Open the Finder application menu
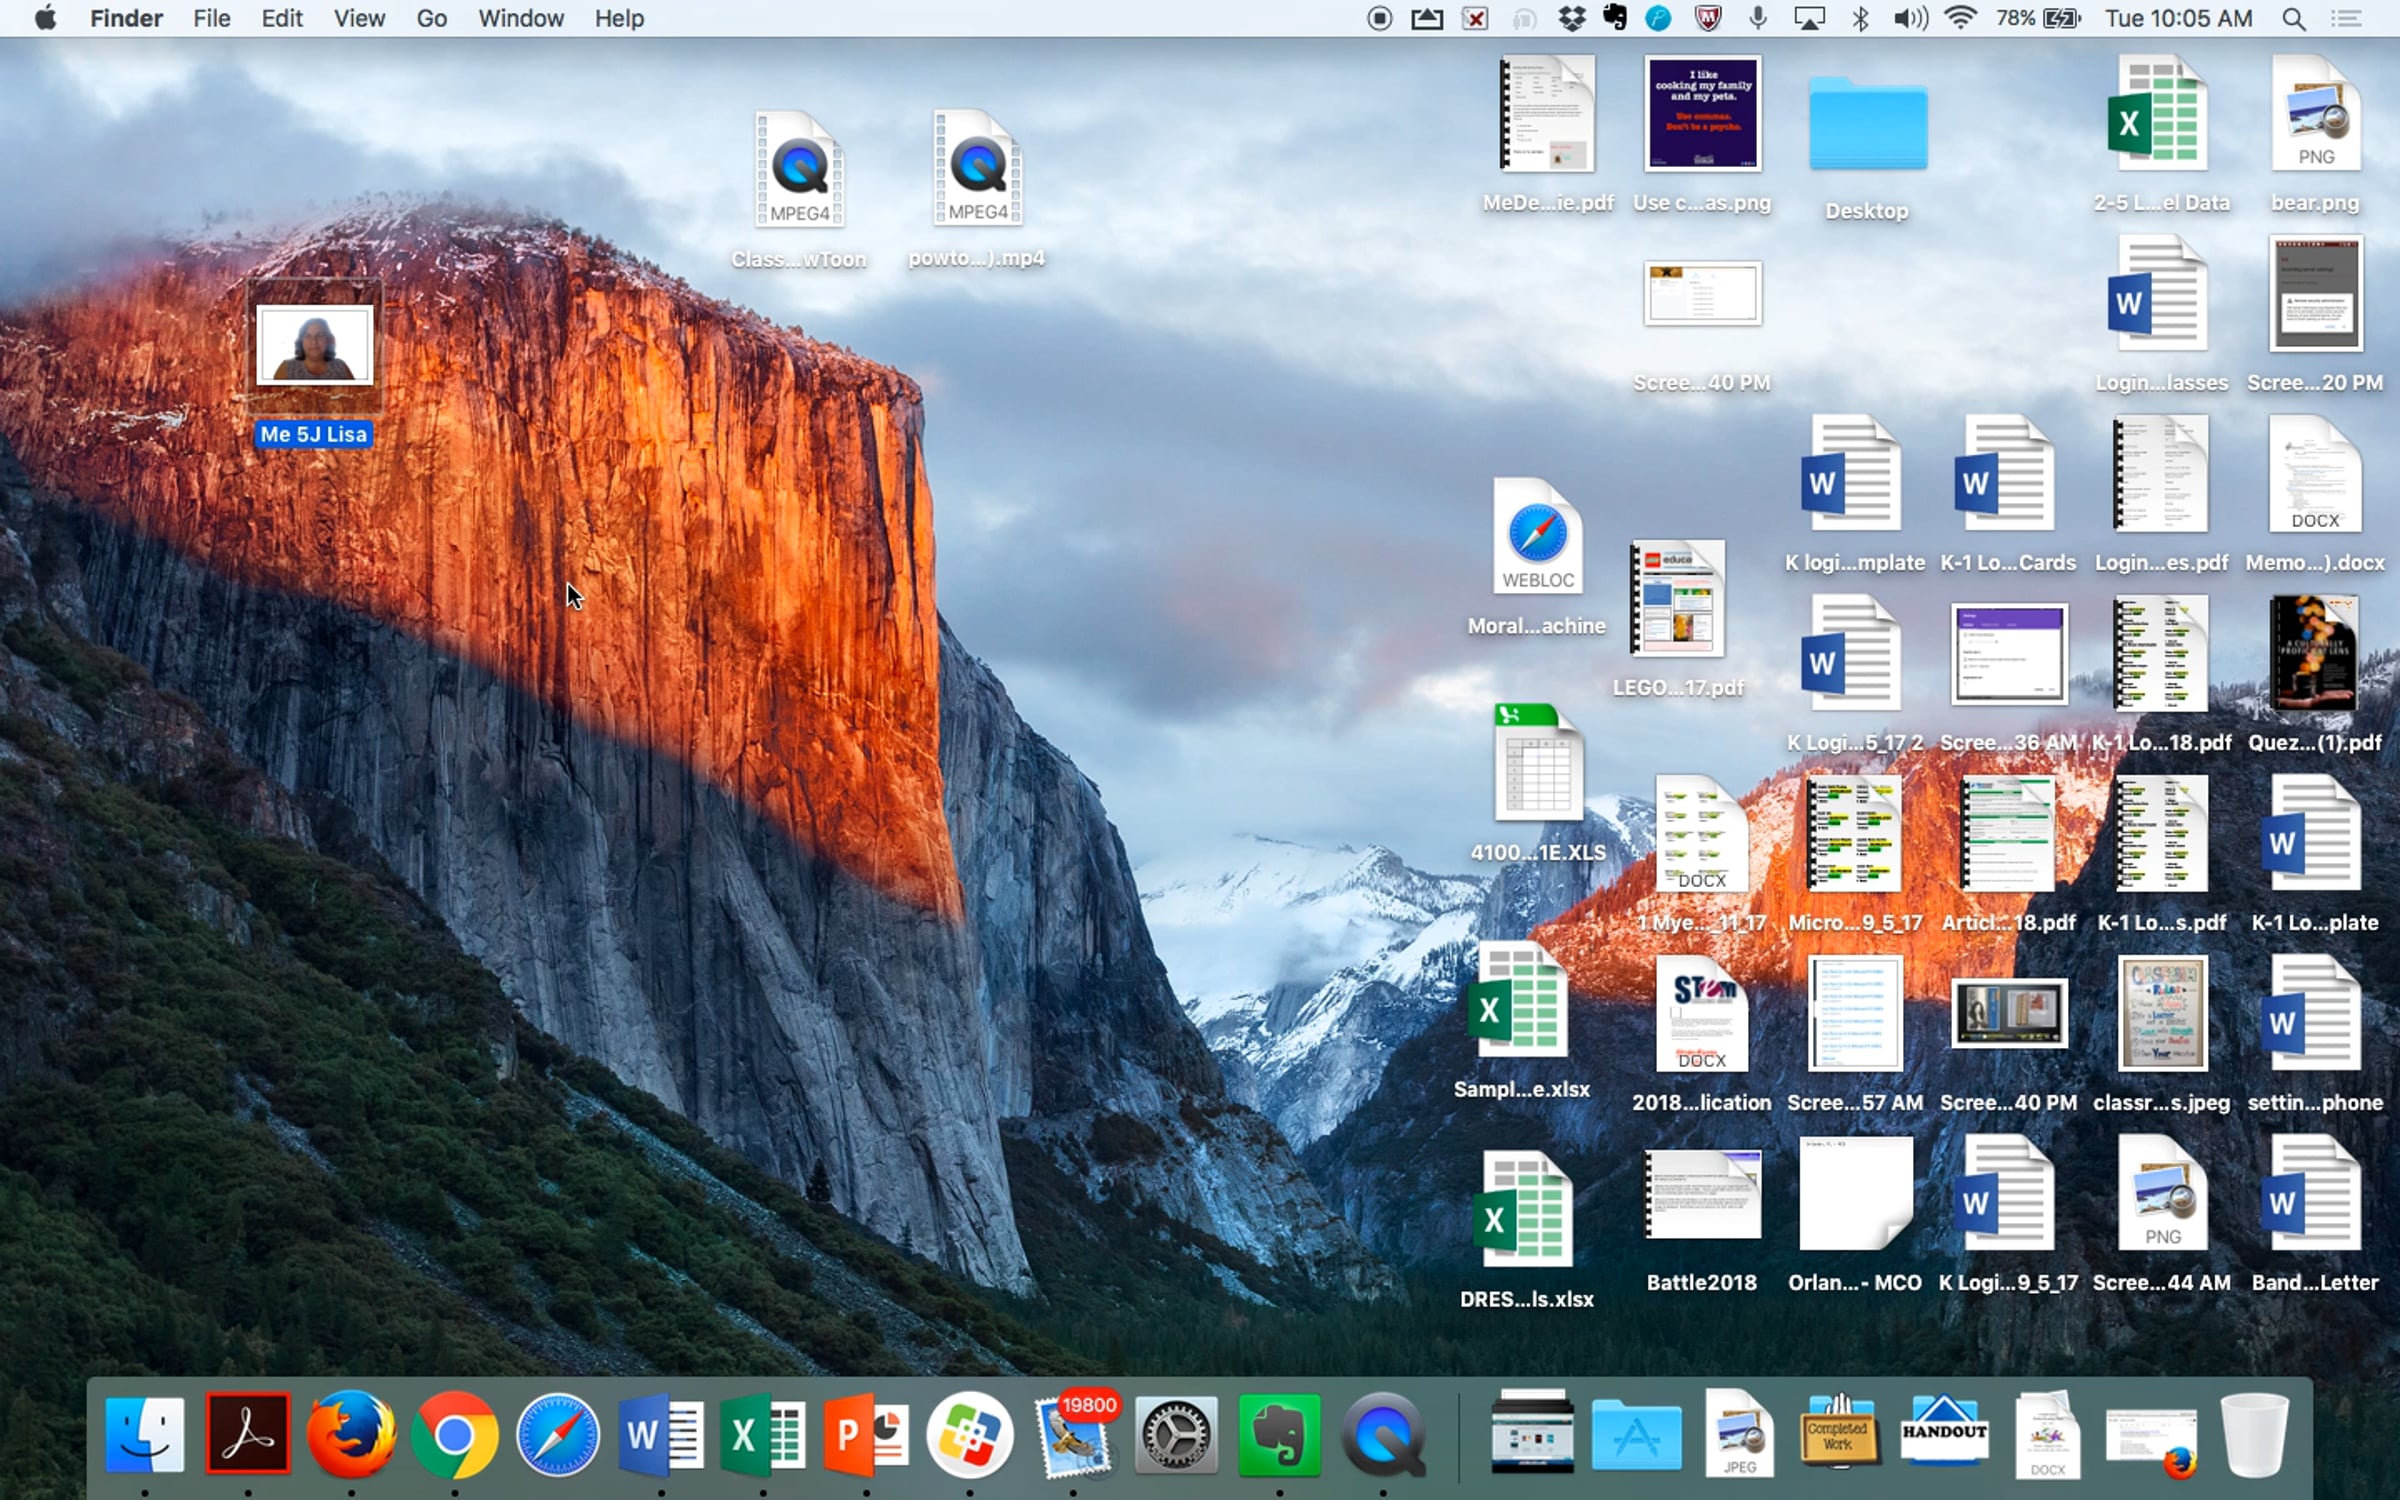Screen dimensions: 2400x1500 pos(126,18)
